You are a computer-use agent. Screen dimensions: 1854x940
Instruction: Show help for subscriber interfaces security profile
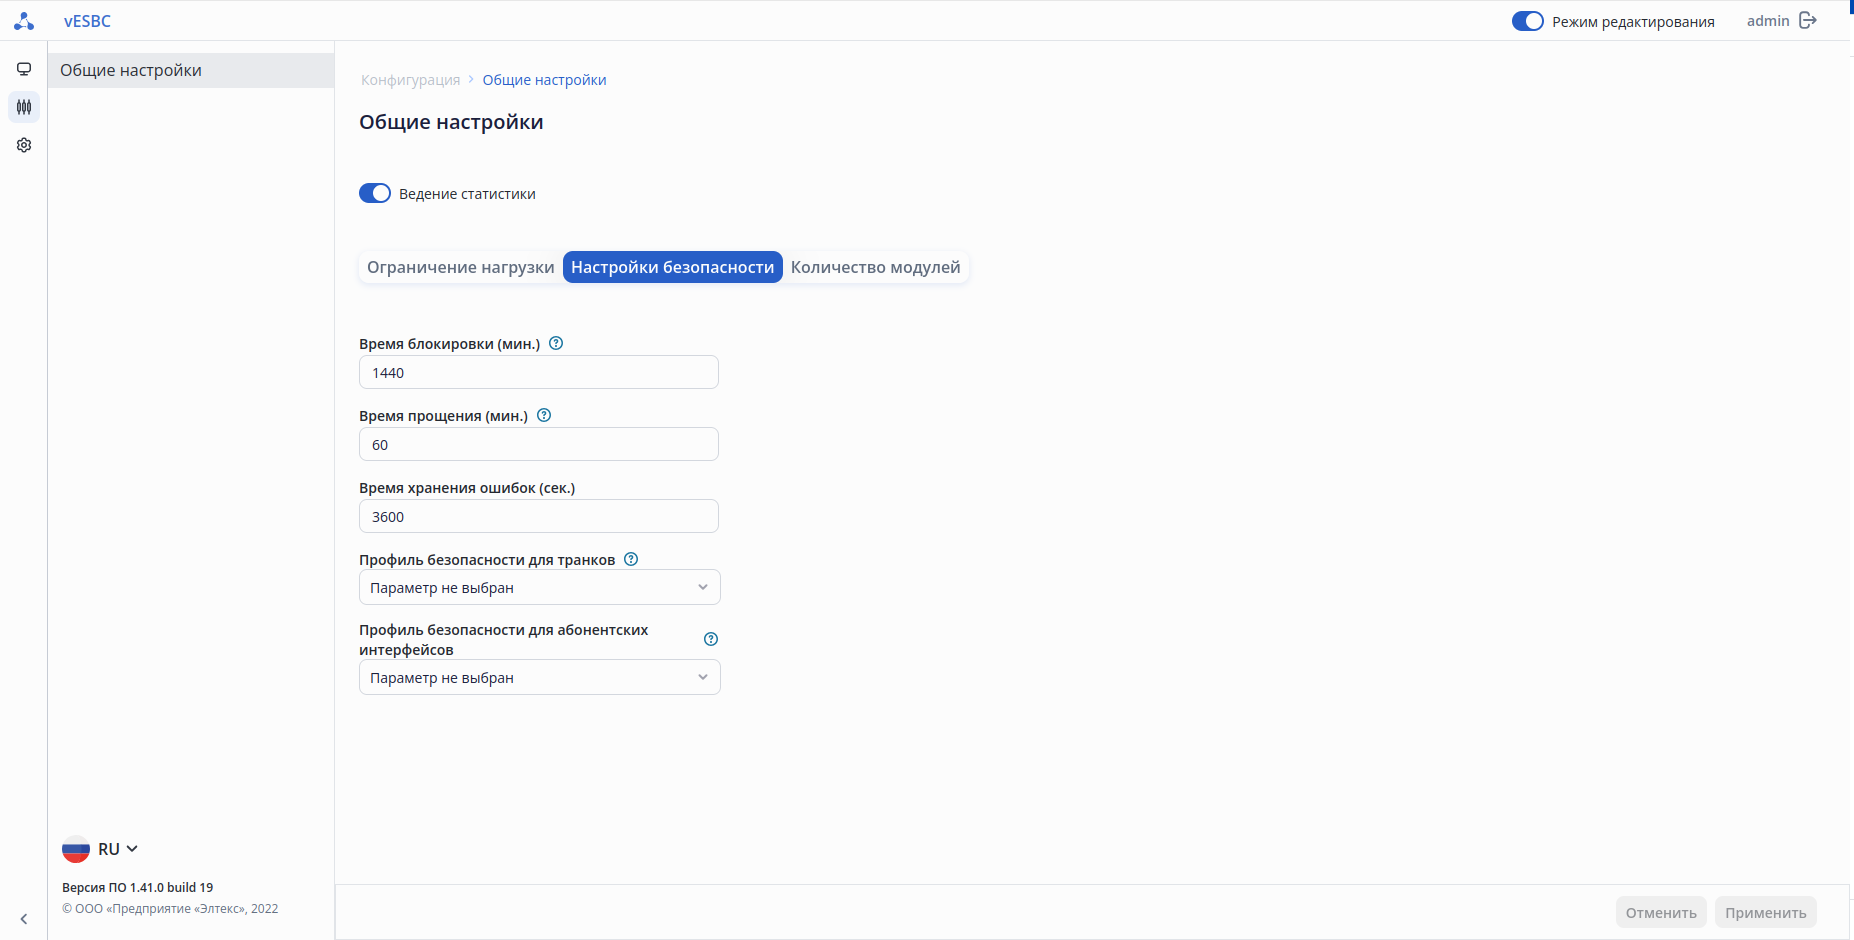pyautogui.click(x=711, y=639)
